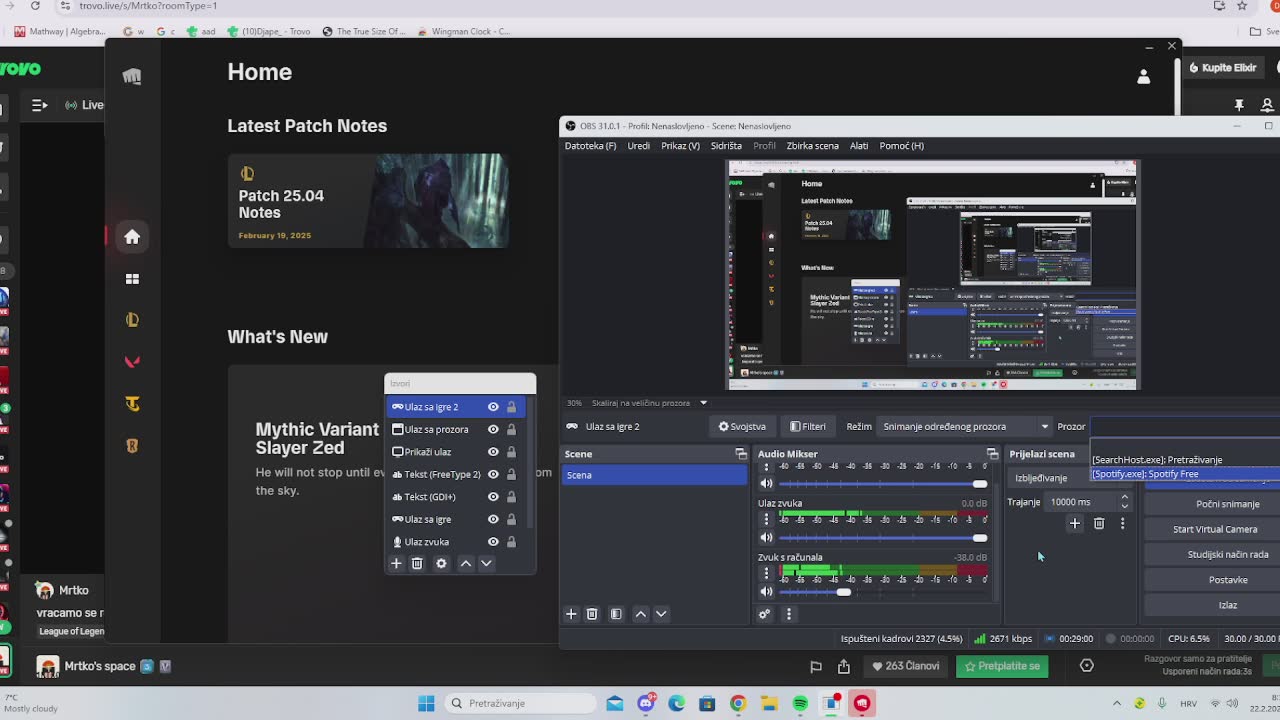The image size is (1280, 720).
Task: Open Zbirka scena menu in OBS
Action: pyautogui.click(x=812, y=146)
